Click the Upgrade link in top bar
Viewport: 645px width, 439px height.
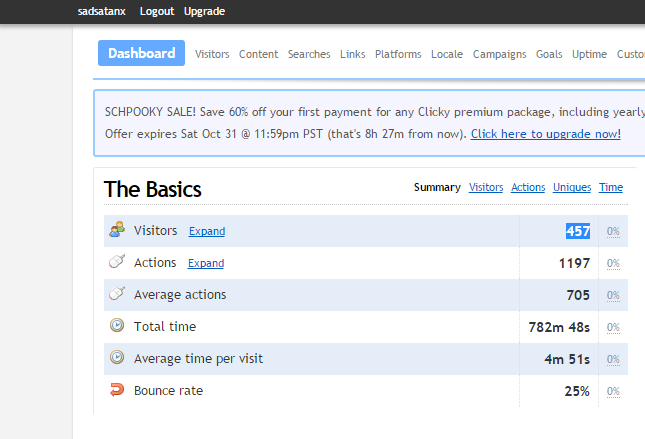coord(205,11)
